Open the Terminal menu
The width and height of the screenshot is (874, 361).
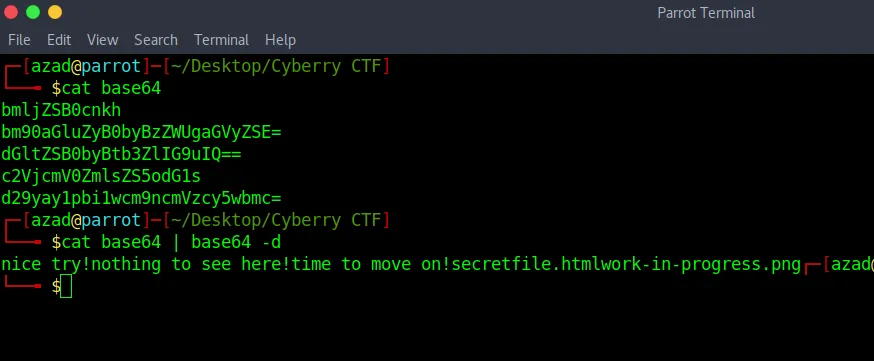(221, 40)
